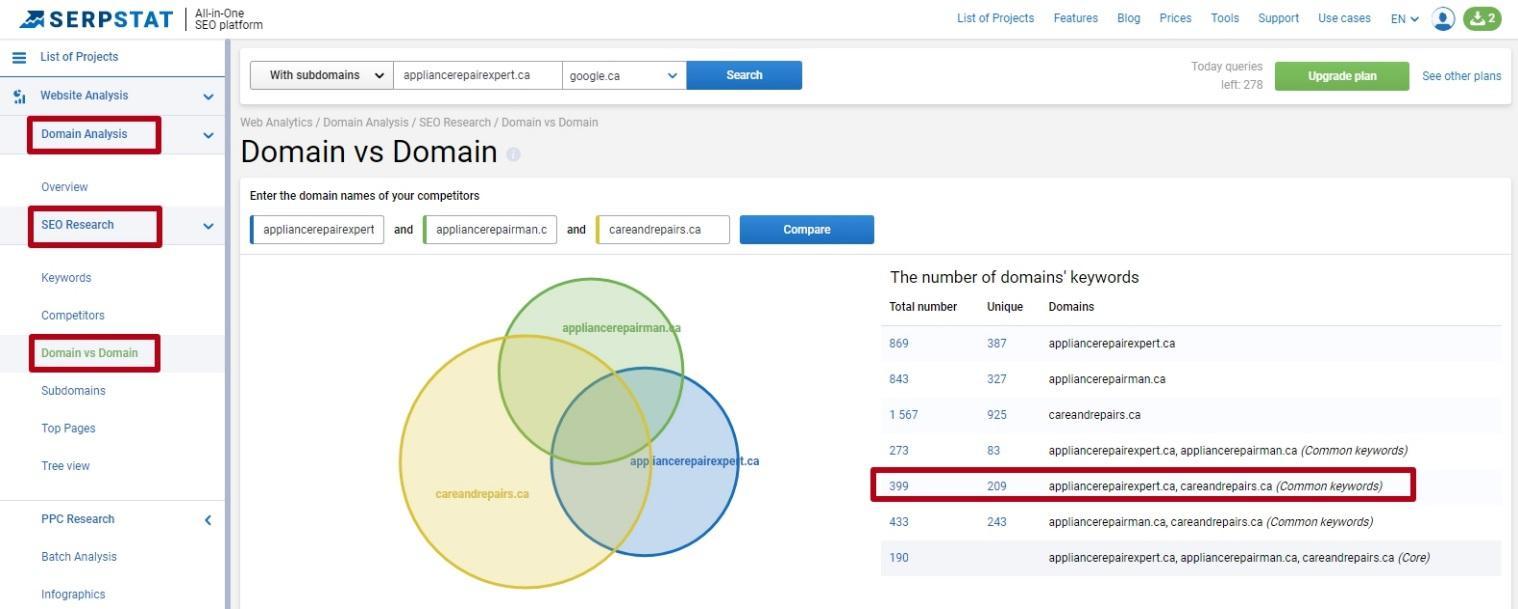This screenshot has height=609, width=1518.
Task: Open Overview in sidebar
Action: click(64, 187)
